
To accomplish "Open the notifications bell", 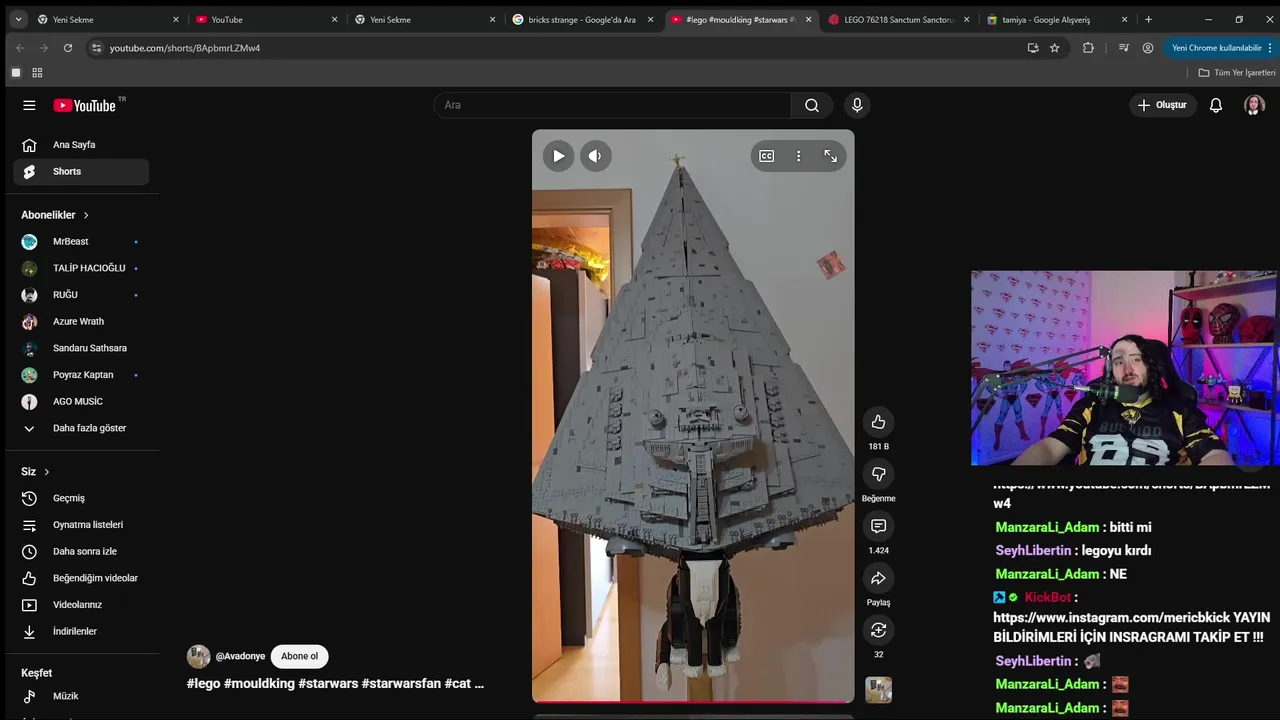I will [1216, 105].
